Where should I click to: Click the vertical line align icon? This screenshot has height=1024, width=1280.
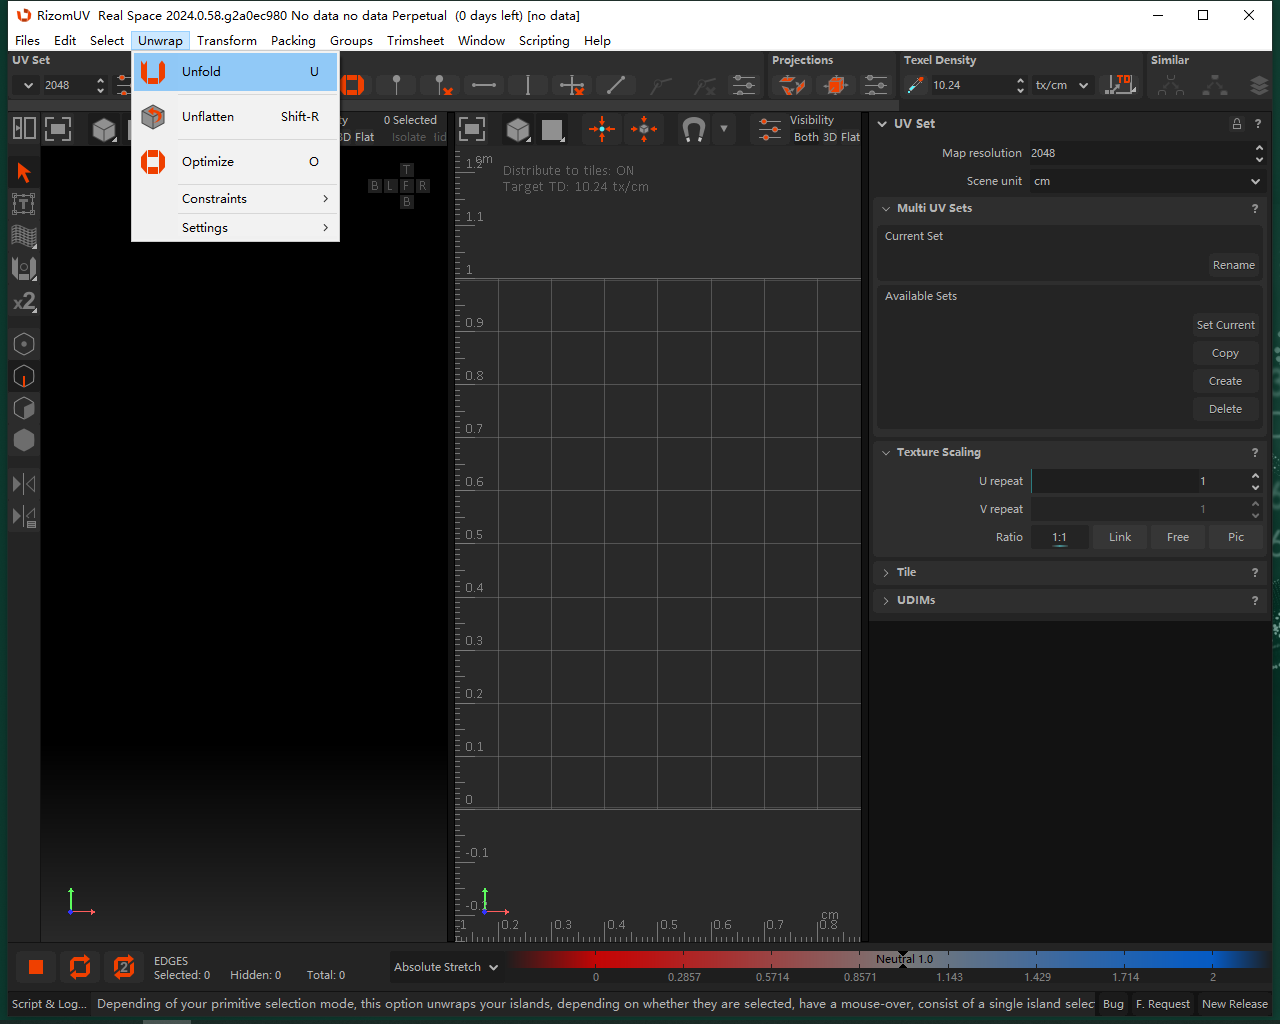pos(528,85)
